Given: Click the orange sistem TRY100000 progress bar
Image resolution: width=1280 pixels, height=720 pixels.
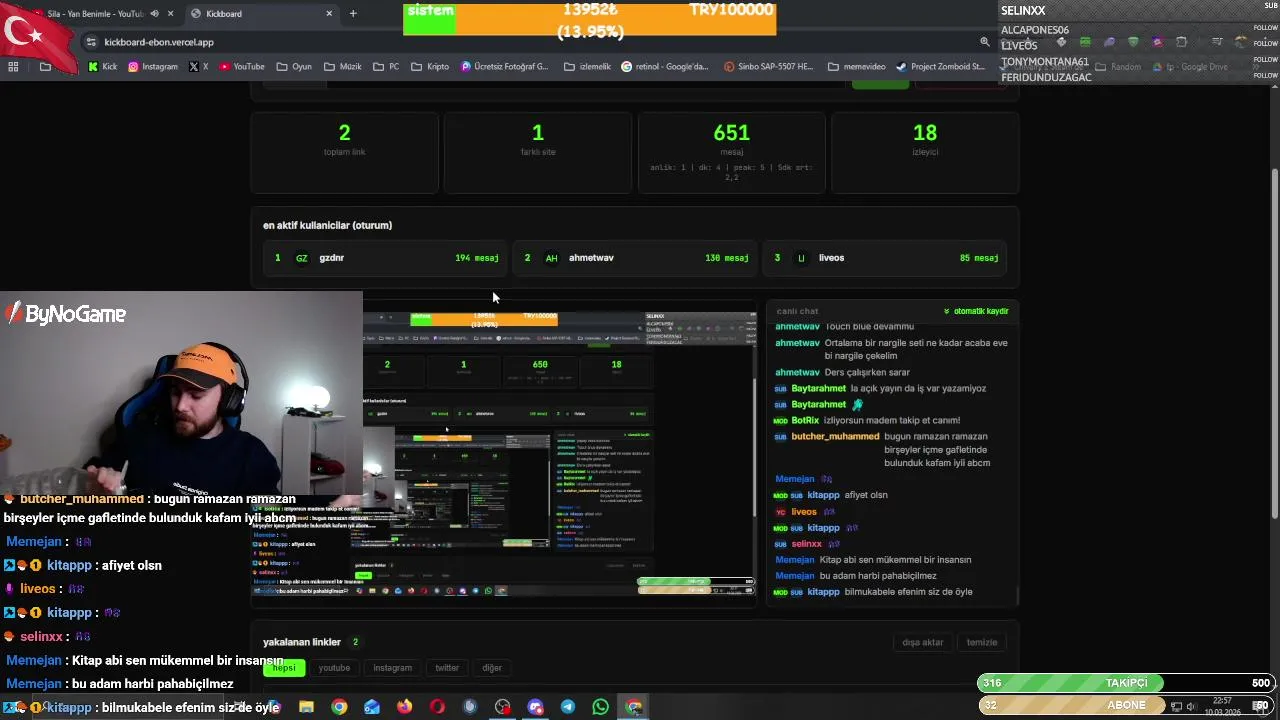Looking at the screenshot, I should click(x=589, y=20).
